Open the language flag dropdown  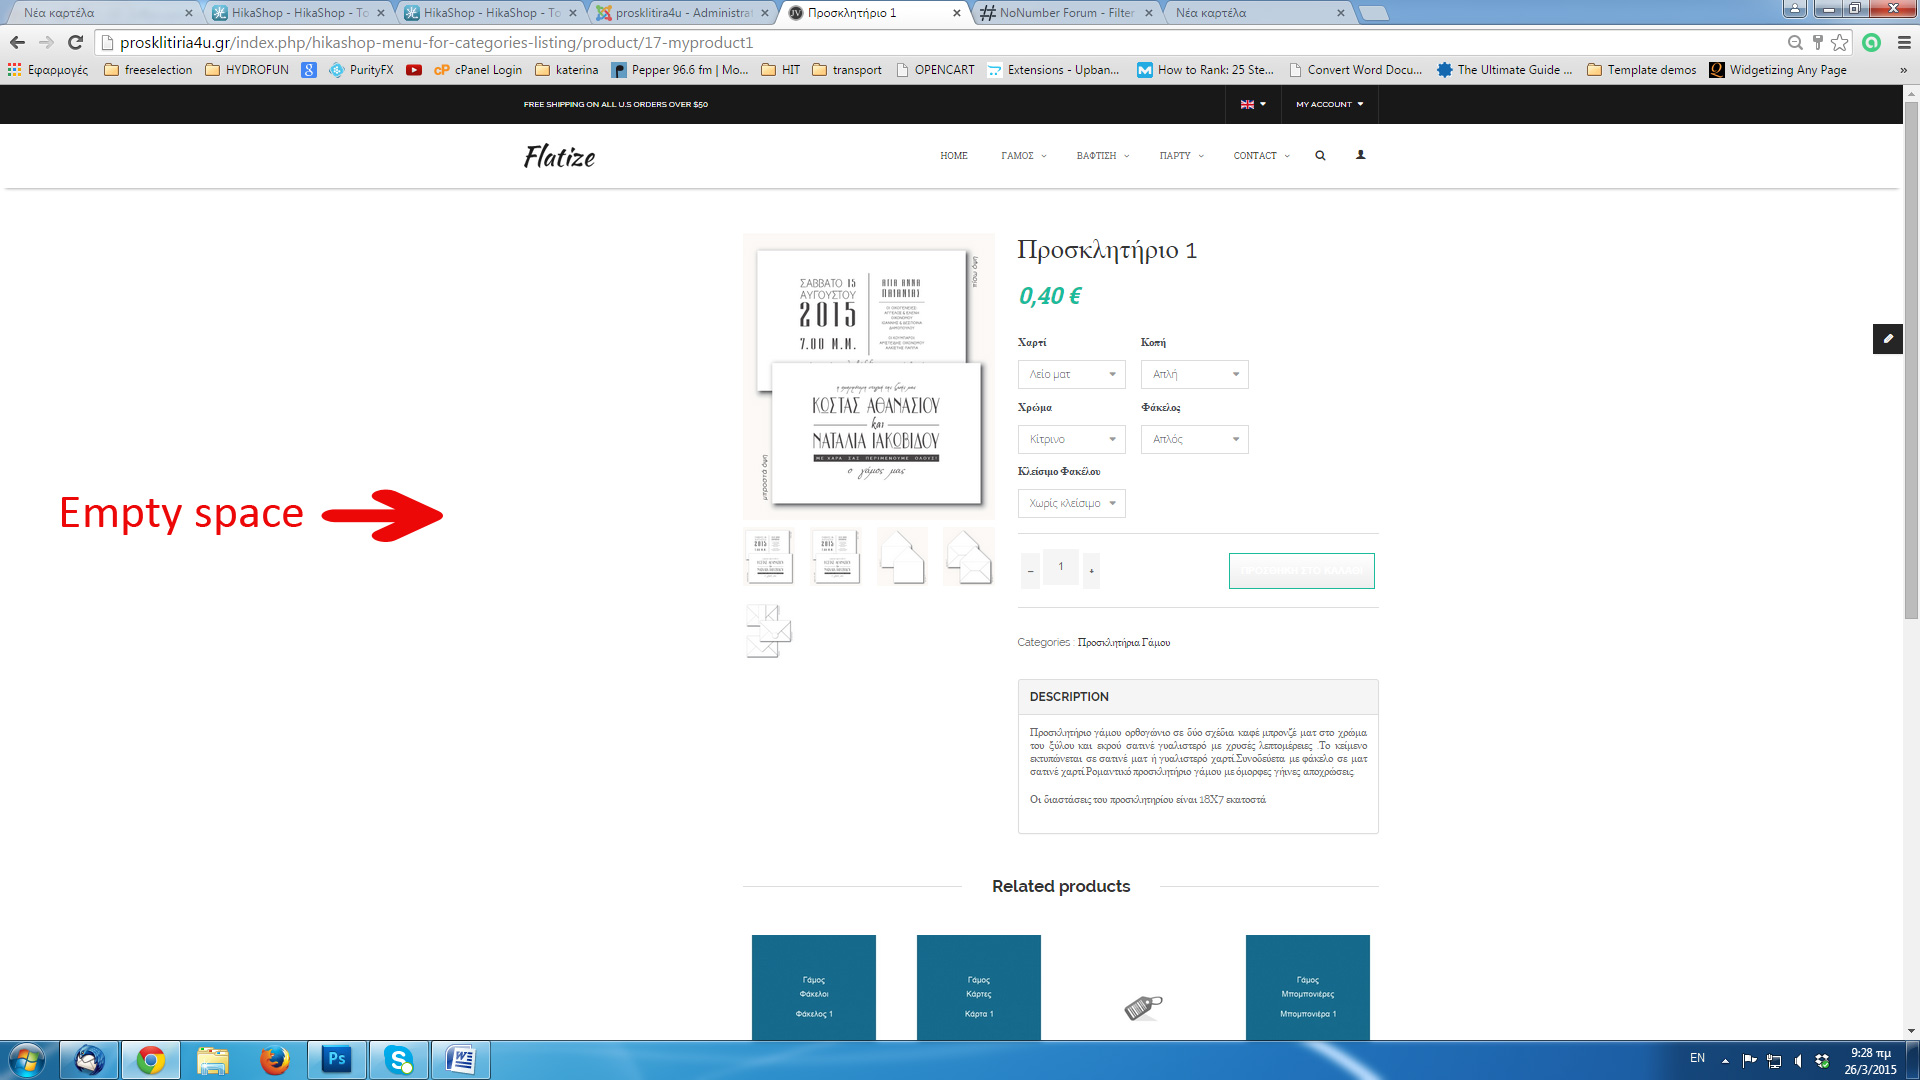1252,104
